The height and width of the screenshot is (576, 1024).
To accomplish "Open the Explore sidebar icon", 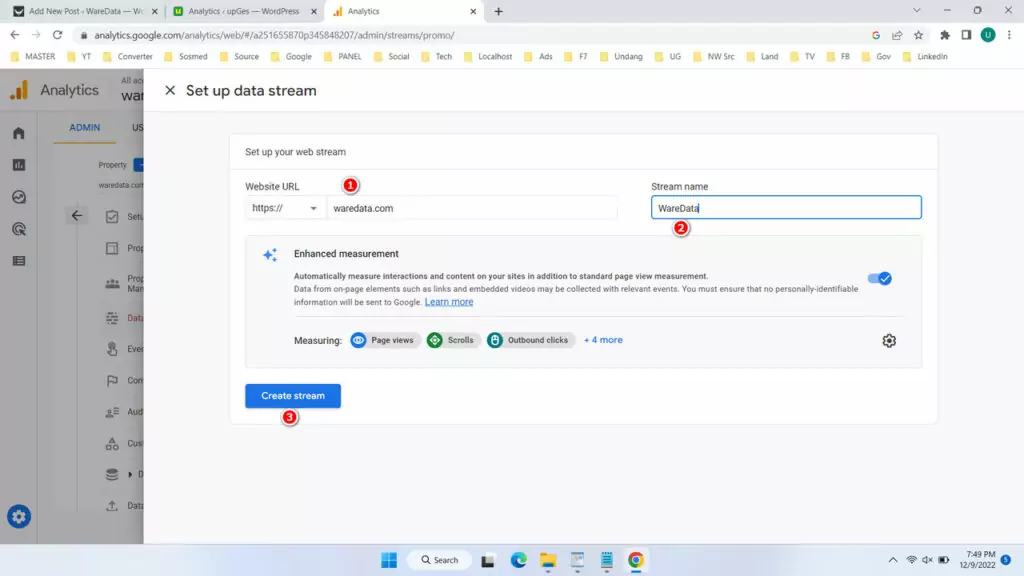I will pyautogui.click(x=19, y=197).
